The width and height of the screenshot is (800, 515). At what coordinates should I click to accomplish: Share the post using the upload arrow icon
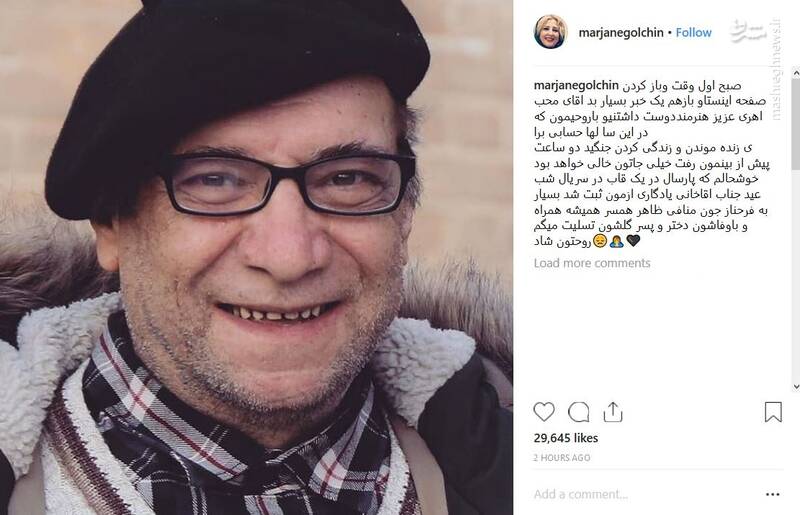pos(613,412)
